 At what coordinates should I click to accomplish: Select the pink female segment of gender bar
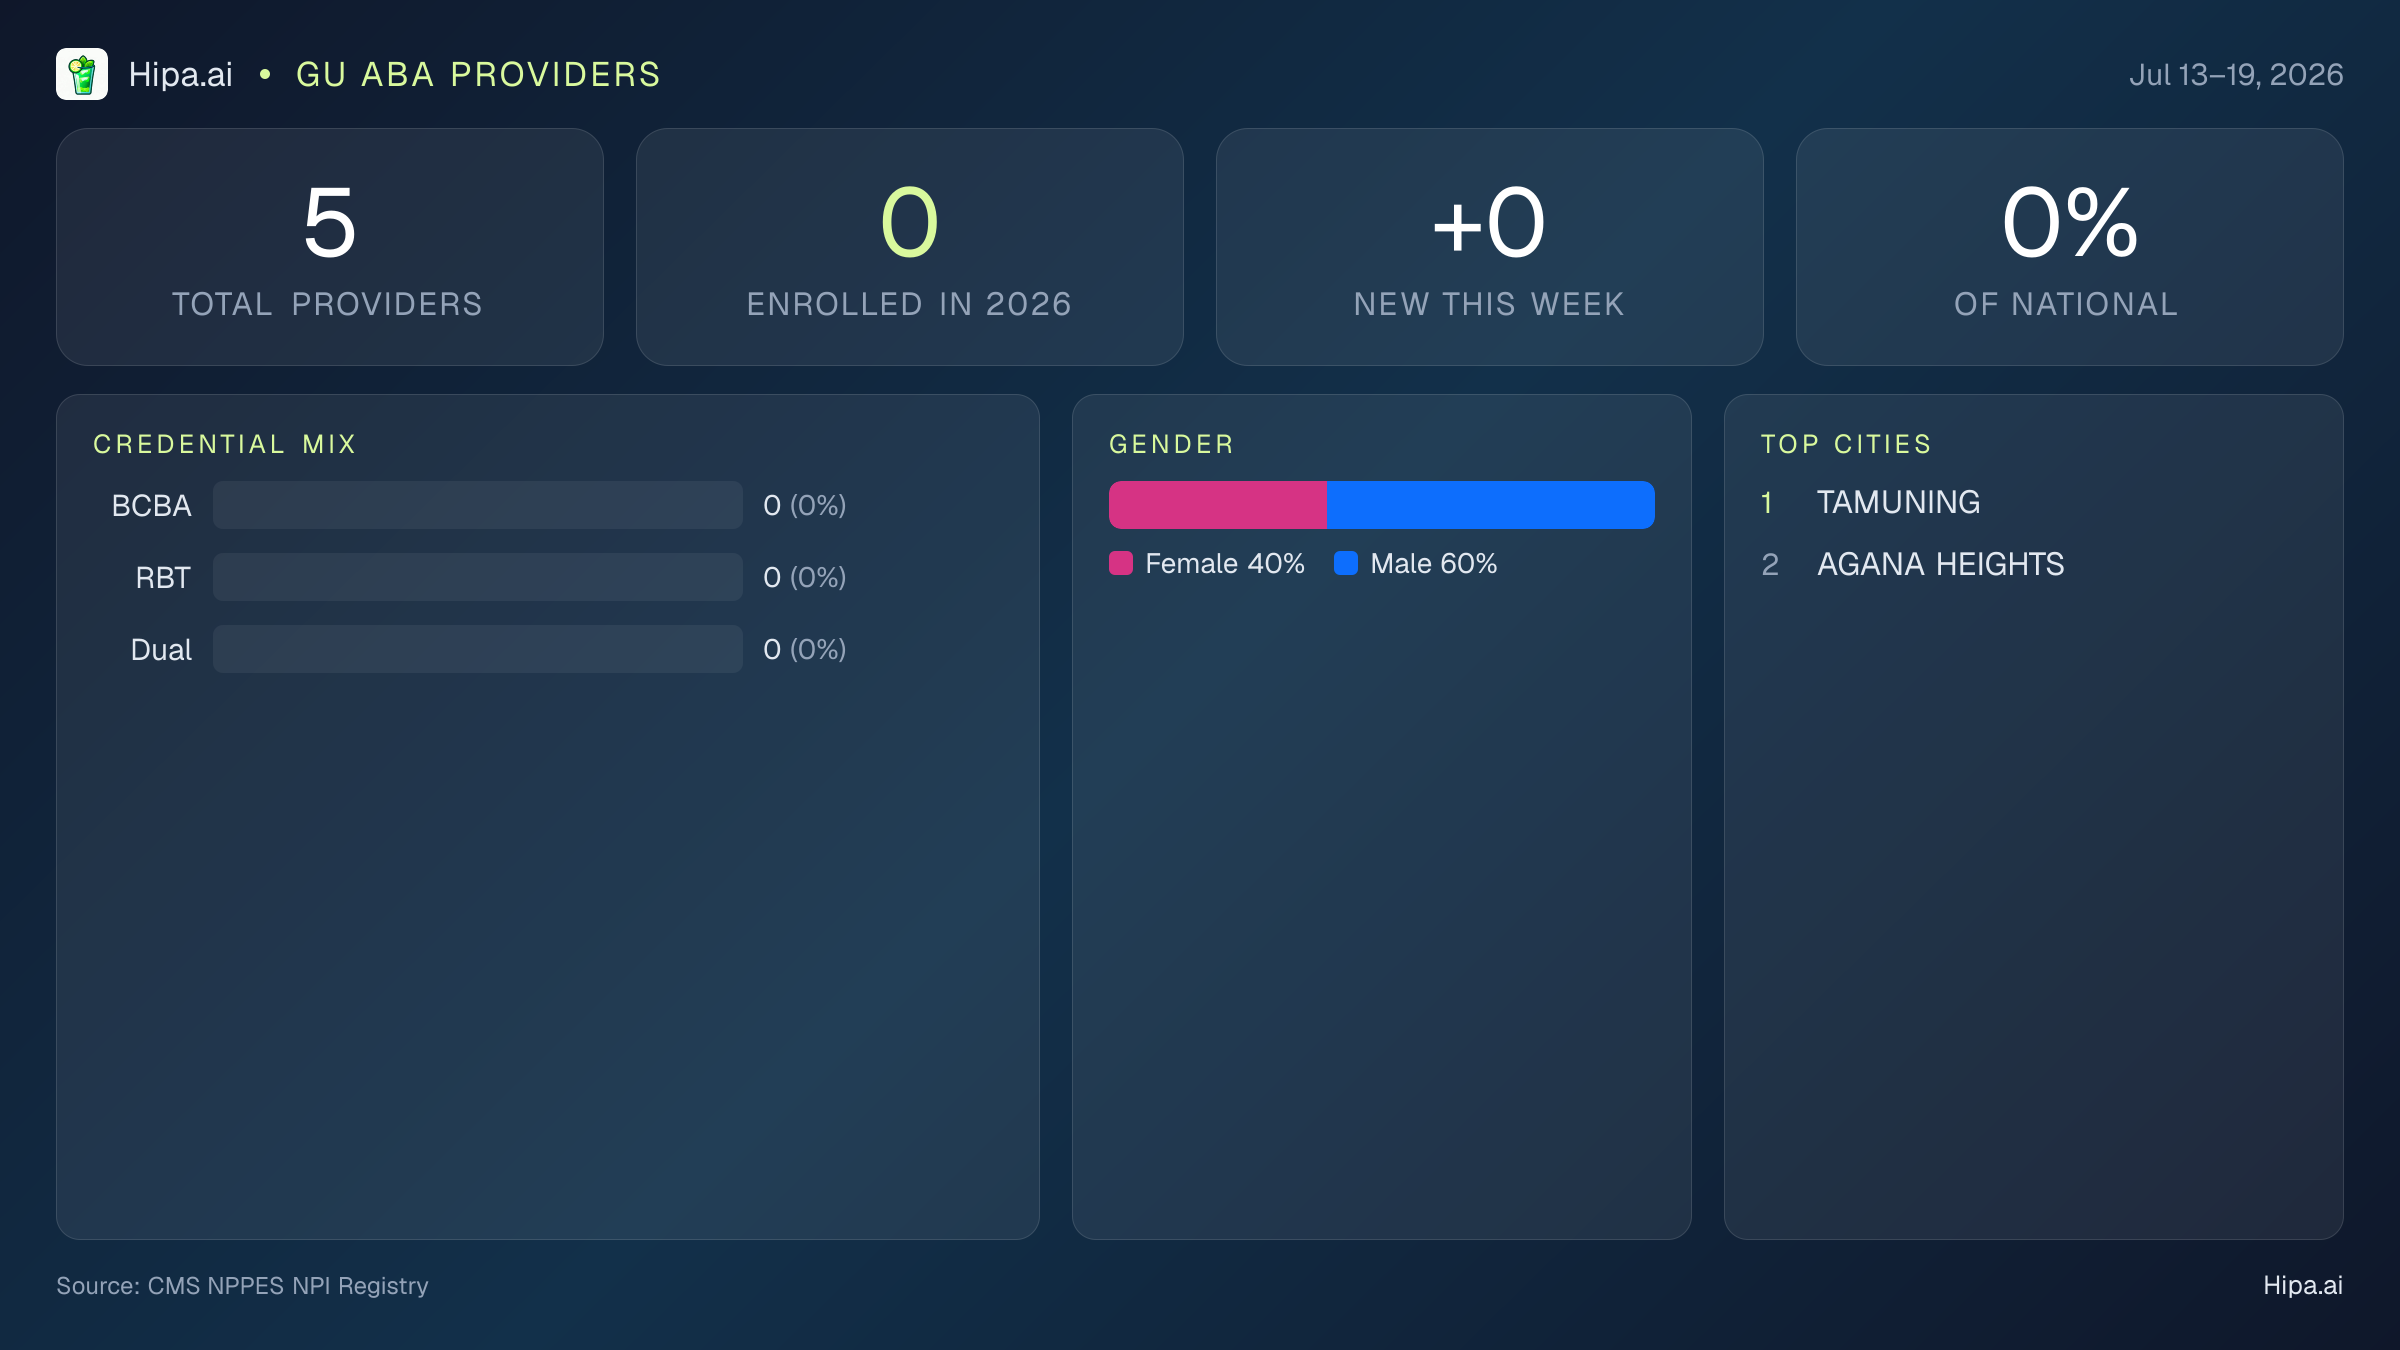(1218, 505)
